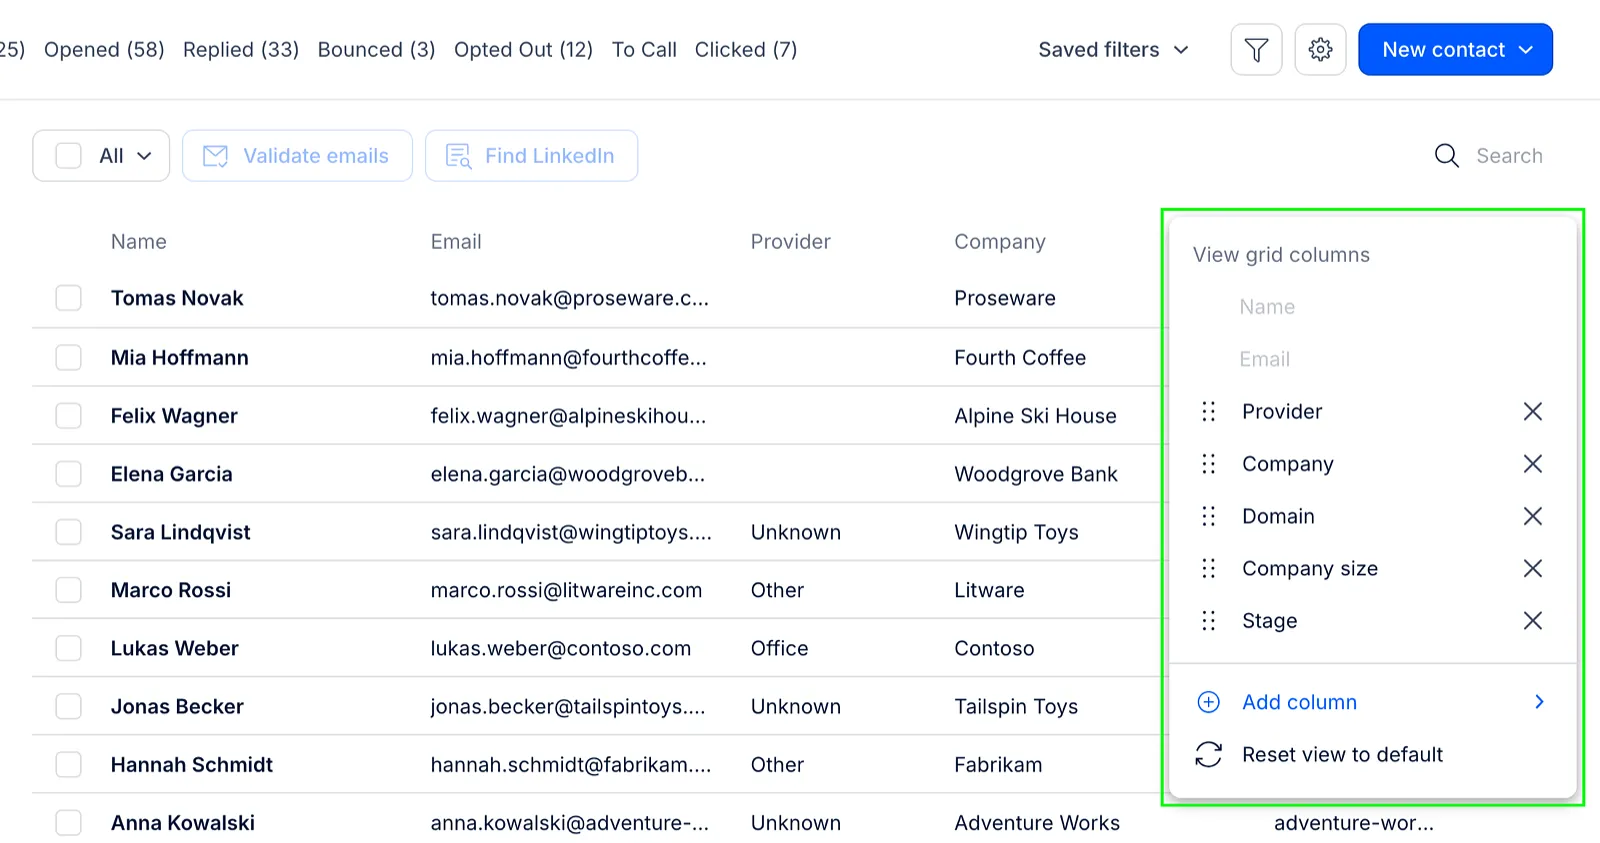Tick the checkbox for Anna Kowalski

pyautogui.click(x=68, y=822)
